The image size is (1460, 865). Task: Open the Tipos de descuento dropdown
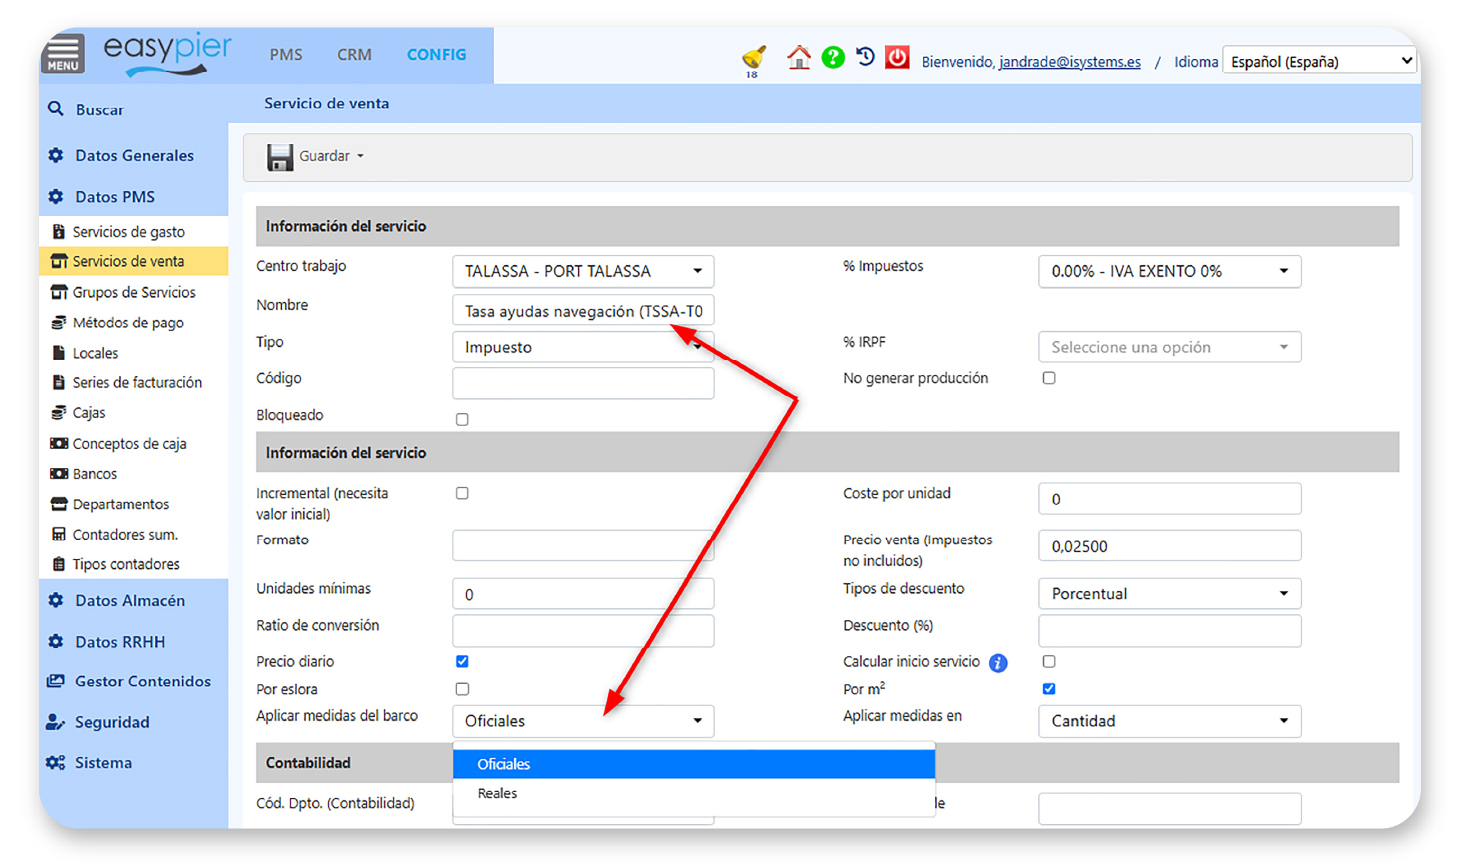click(x=1170, y=593)
